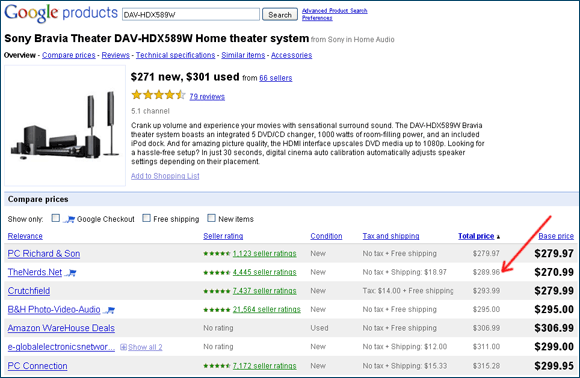580x378 pixels.
Task: Click the sort arrow next to Total price
Action: 498,237
